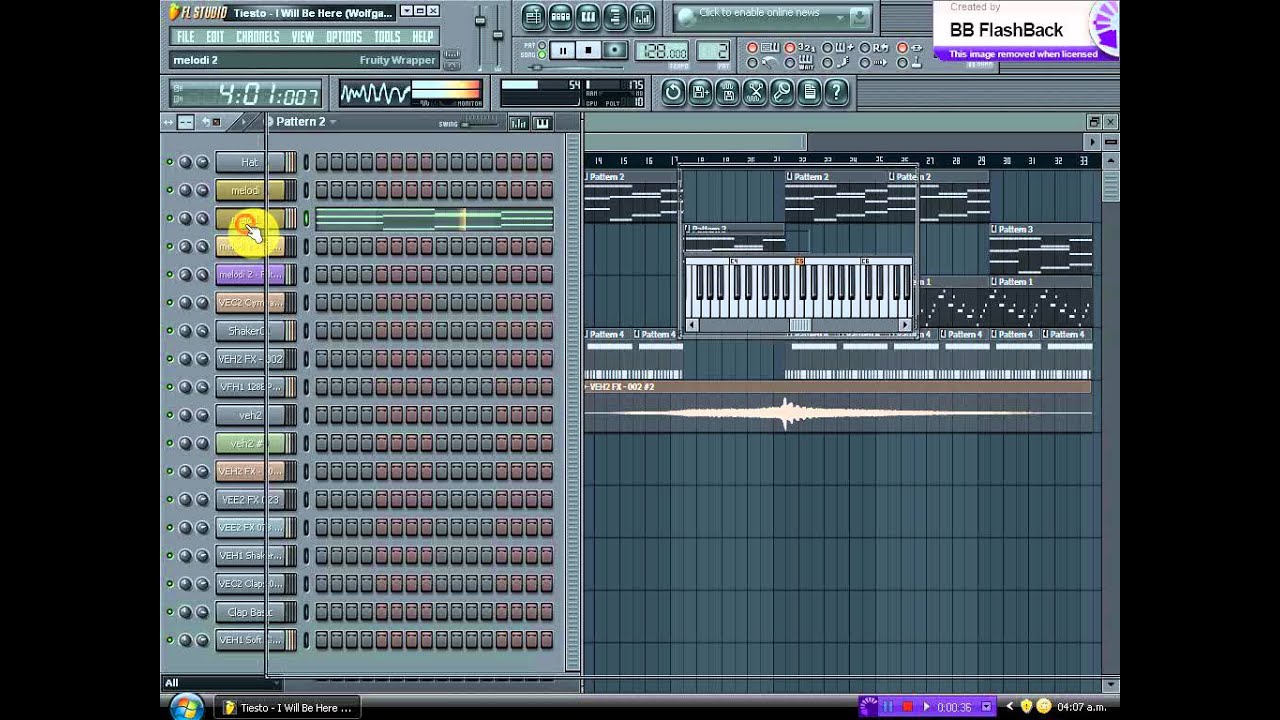Open the question mark help icon
Screen dimensions: 1280x720
(837, 92)
